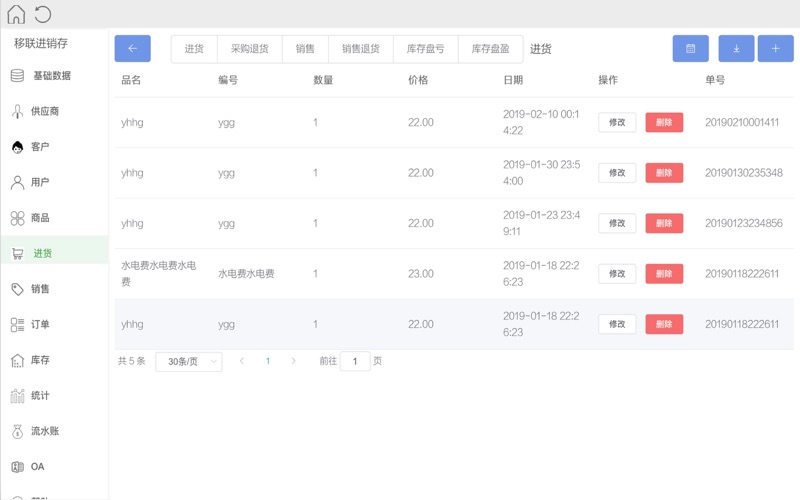Click the 单号 column header

[715, 80]
